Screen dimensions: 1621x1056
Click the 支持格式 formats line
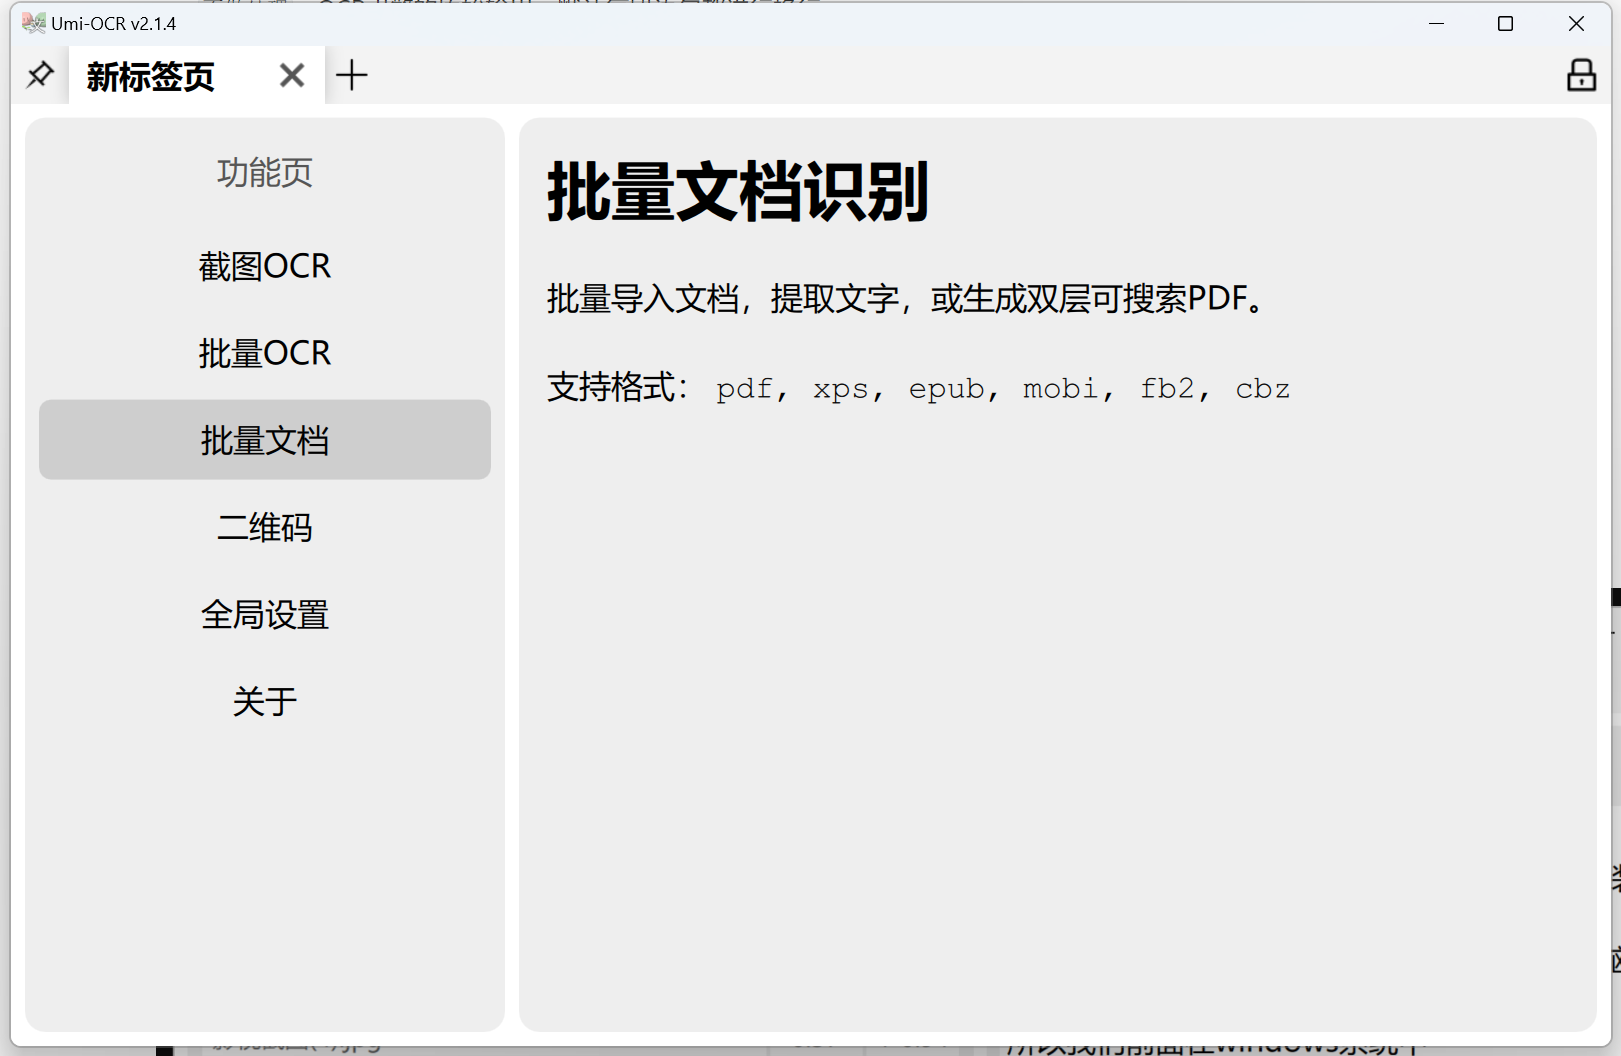point(918,387)
